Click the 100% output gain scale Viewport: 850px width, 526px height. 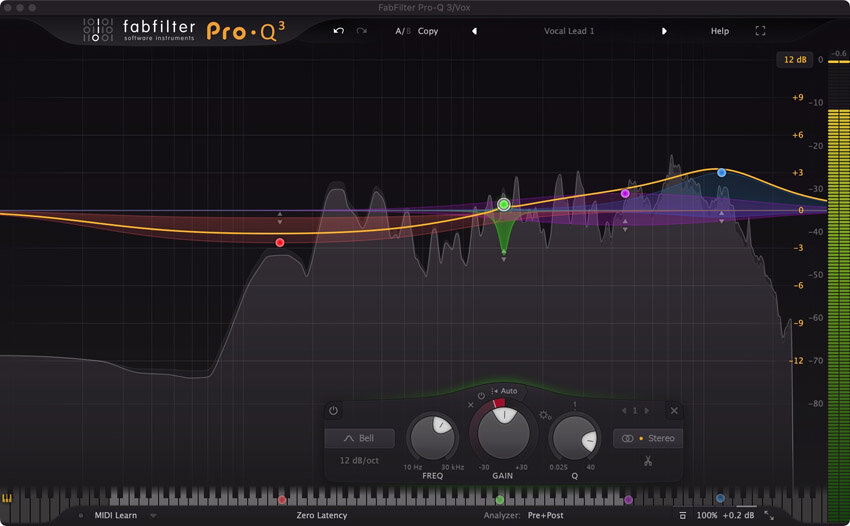(x=707, y=515)
